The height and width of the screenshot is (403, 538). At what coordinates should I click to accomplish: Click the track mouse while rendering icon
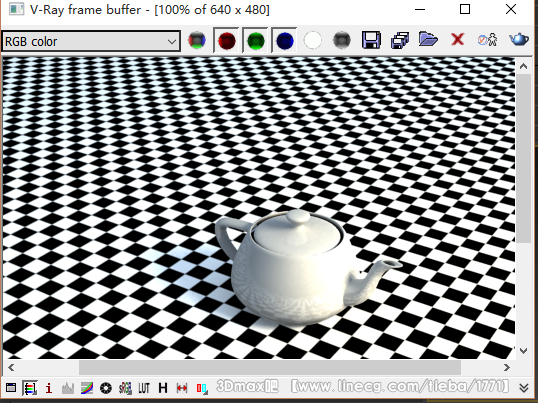488,40
